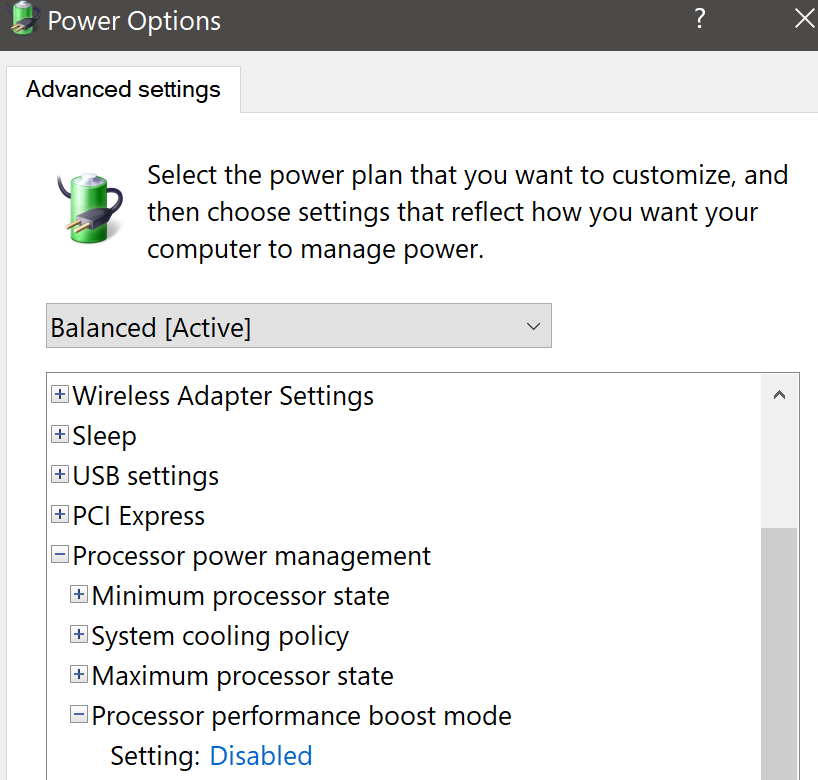Expand Wireless Adapter Settings node

60,394
